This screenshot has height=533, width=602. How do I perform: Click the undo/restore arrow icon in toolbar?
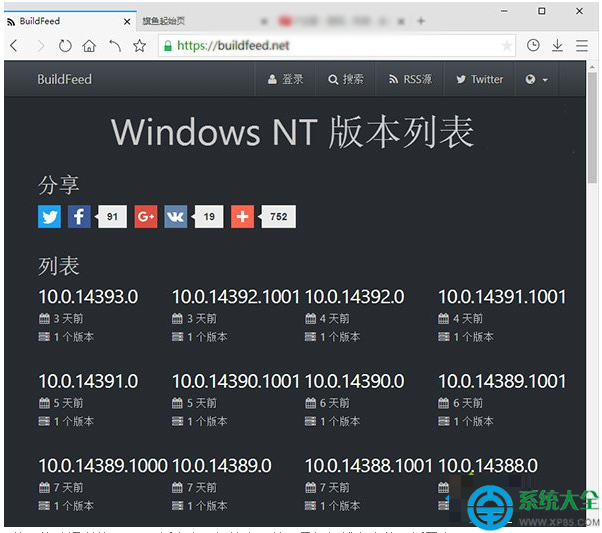pyautogui.click(x=115, y=46)
